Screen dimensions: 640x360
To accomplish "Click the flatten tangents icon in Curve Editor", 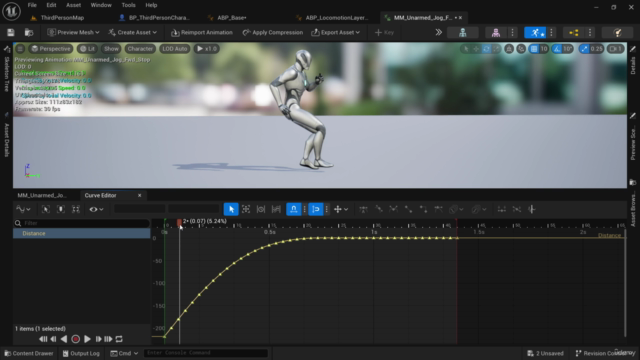I will [502, 209].
